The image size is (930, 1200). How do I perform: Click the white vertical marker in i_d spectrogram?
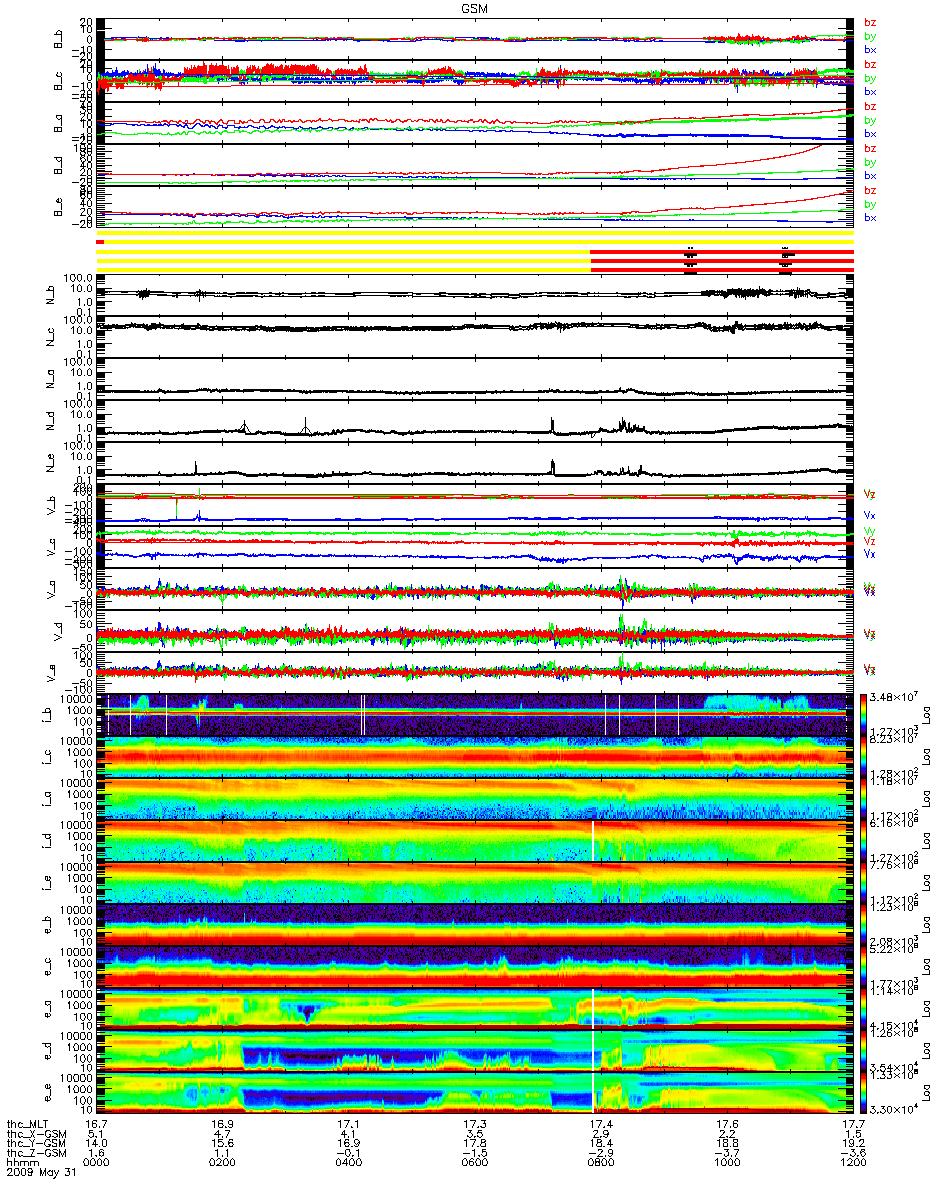[593, 841]
